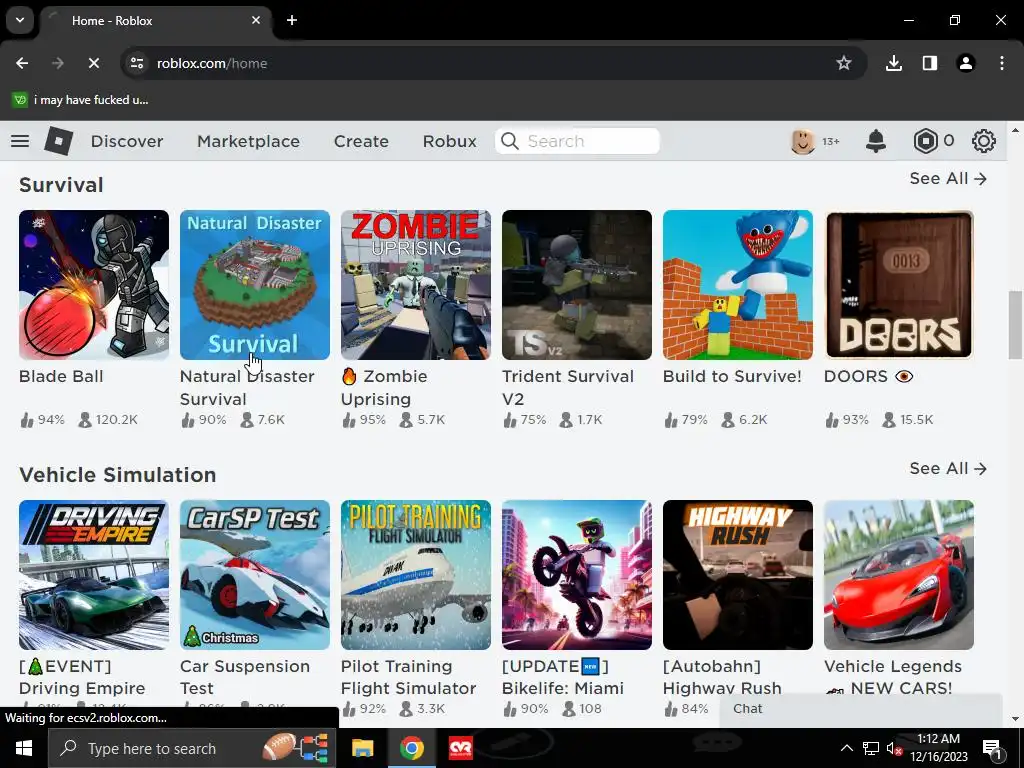
Task: Open the Robux page
Action: pyautogui.click(x=449, y=141)
